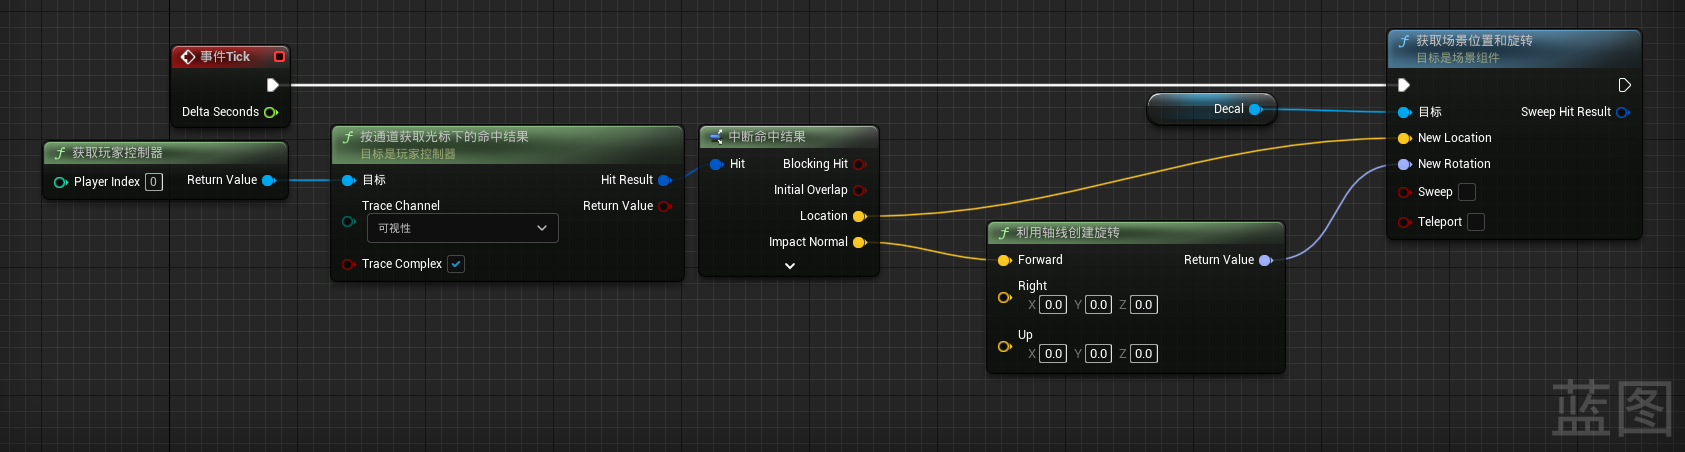Image resolution: width=1685 pixels, height=452 pixels.
Task: Edit the Up vector X value
Action: coord(1053,354)
